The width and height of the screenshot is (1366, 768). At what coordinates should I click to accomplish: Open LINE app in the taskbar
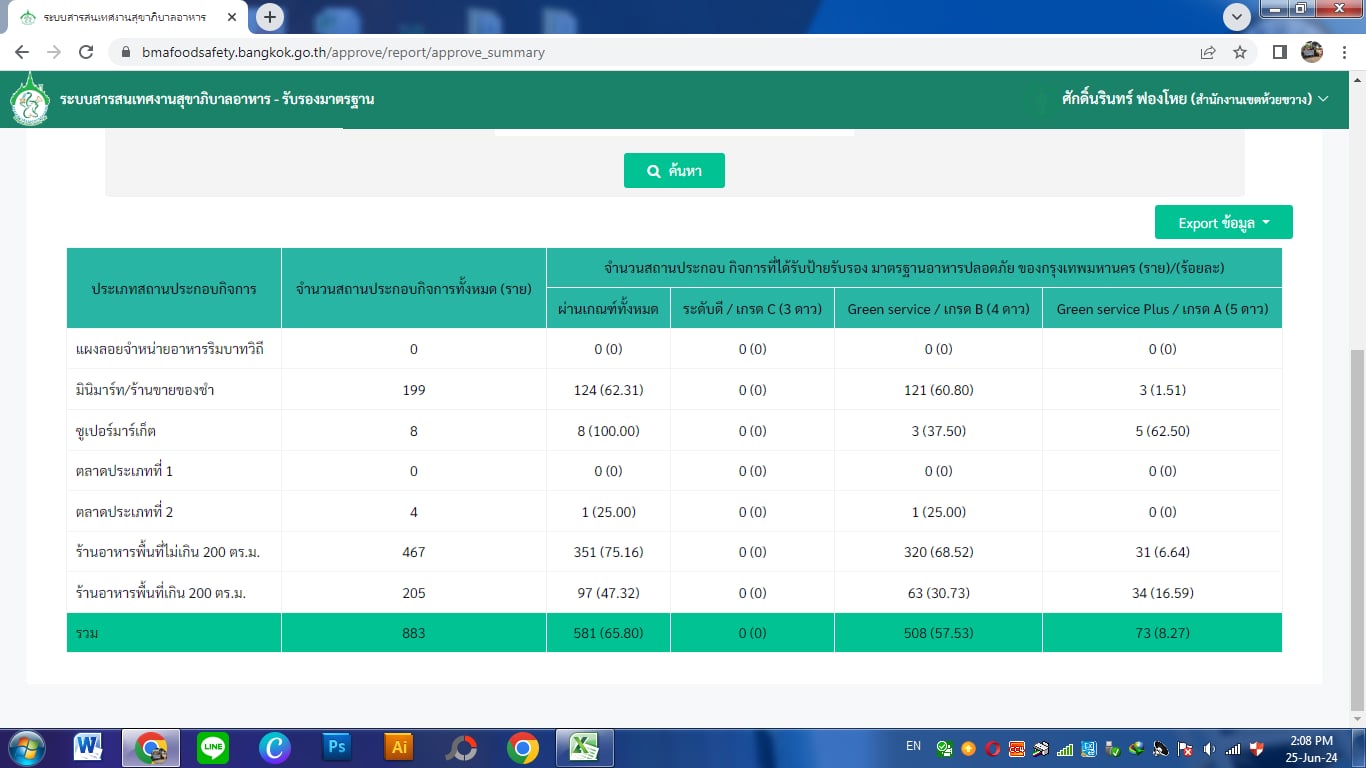[212, 747]
